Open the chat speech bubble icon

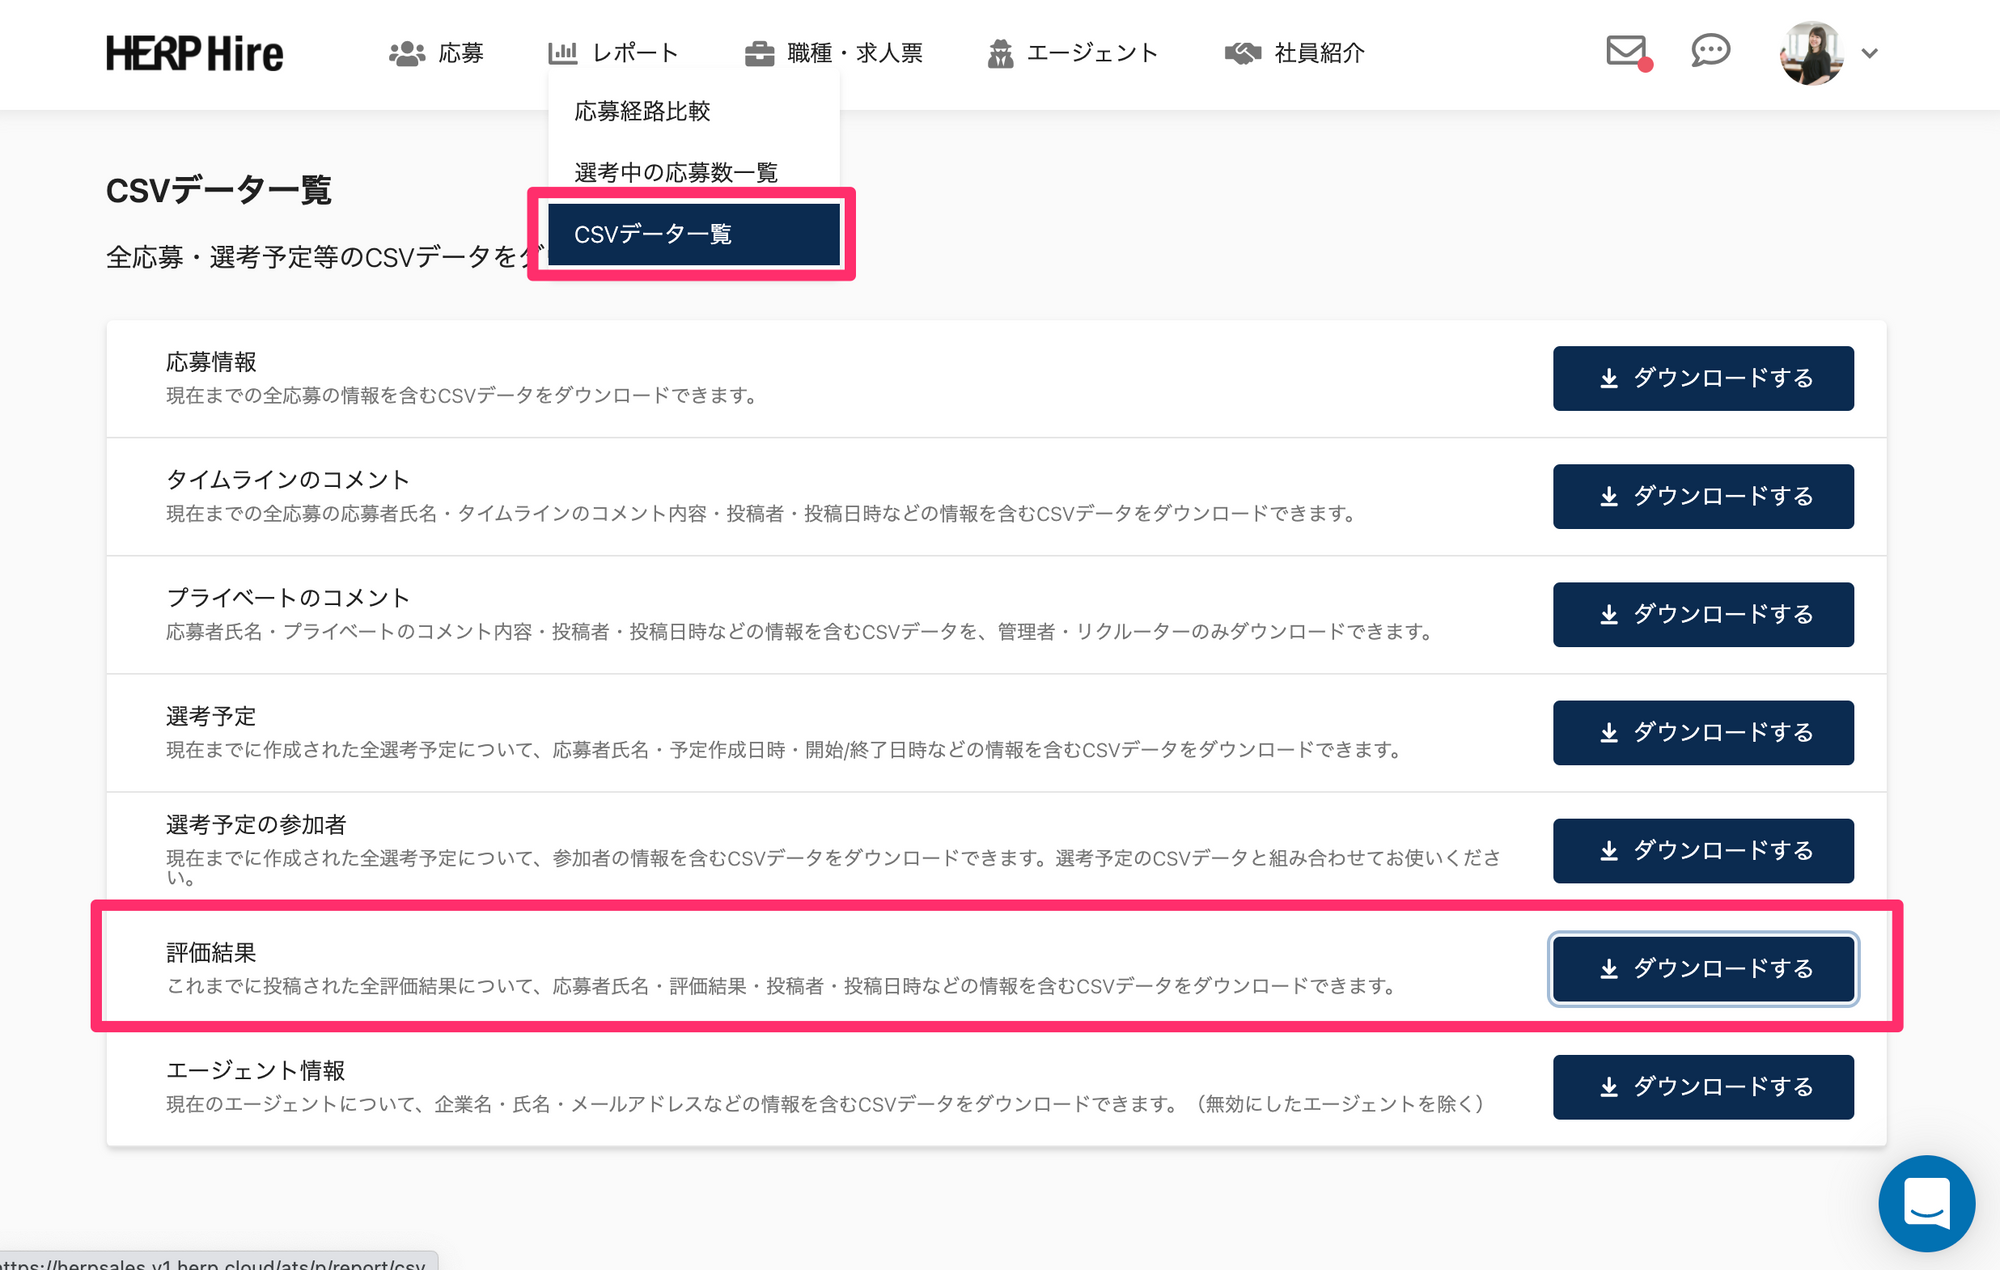click(1710, 51)
